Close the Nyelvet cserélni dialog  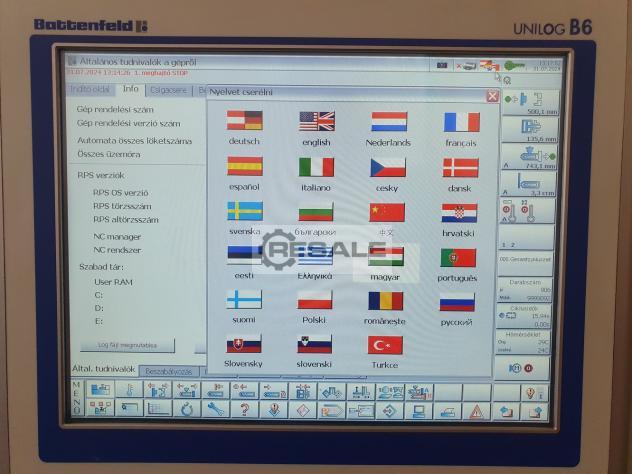coord(492,96)
